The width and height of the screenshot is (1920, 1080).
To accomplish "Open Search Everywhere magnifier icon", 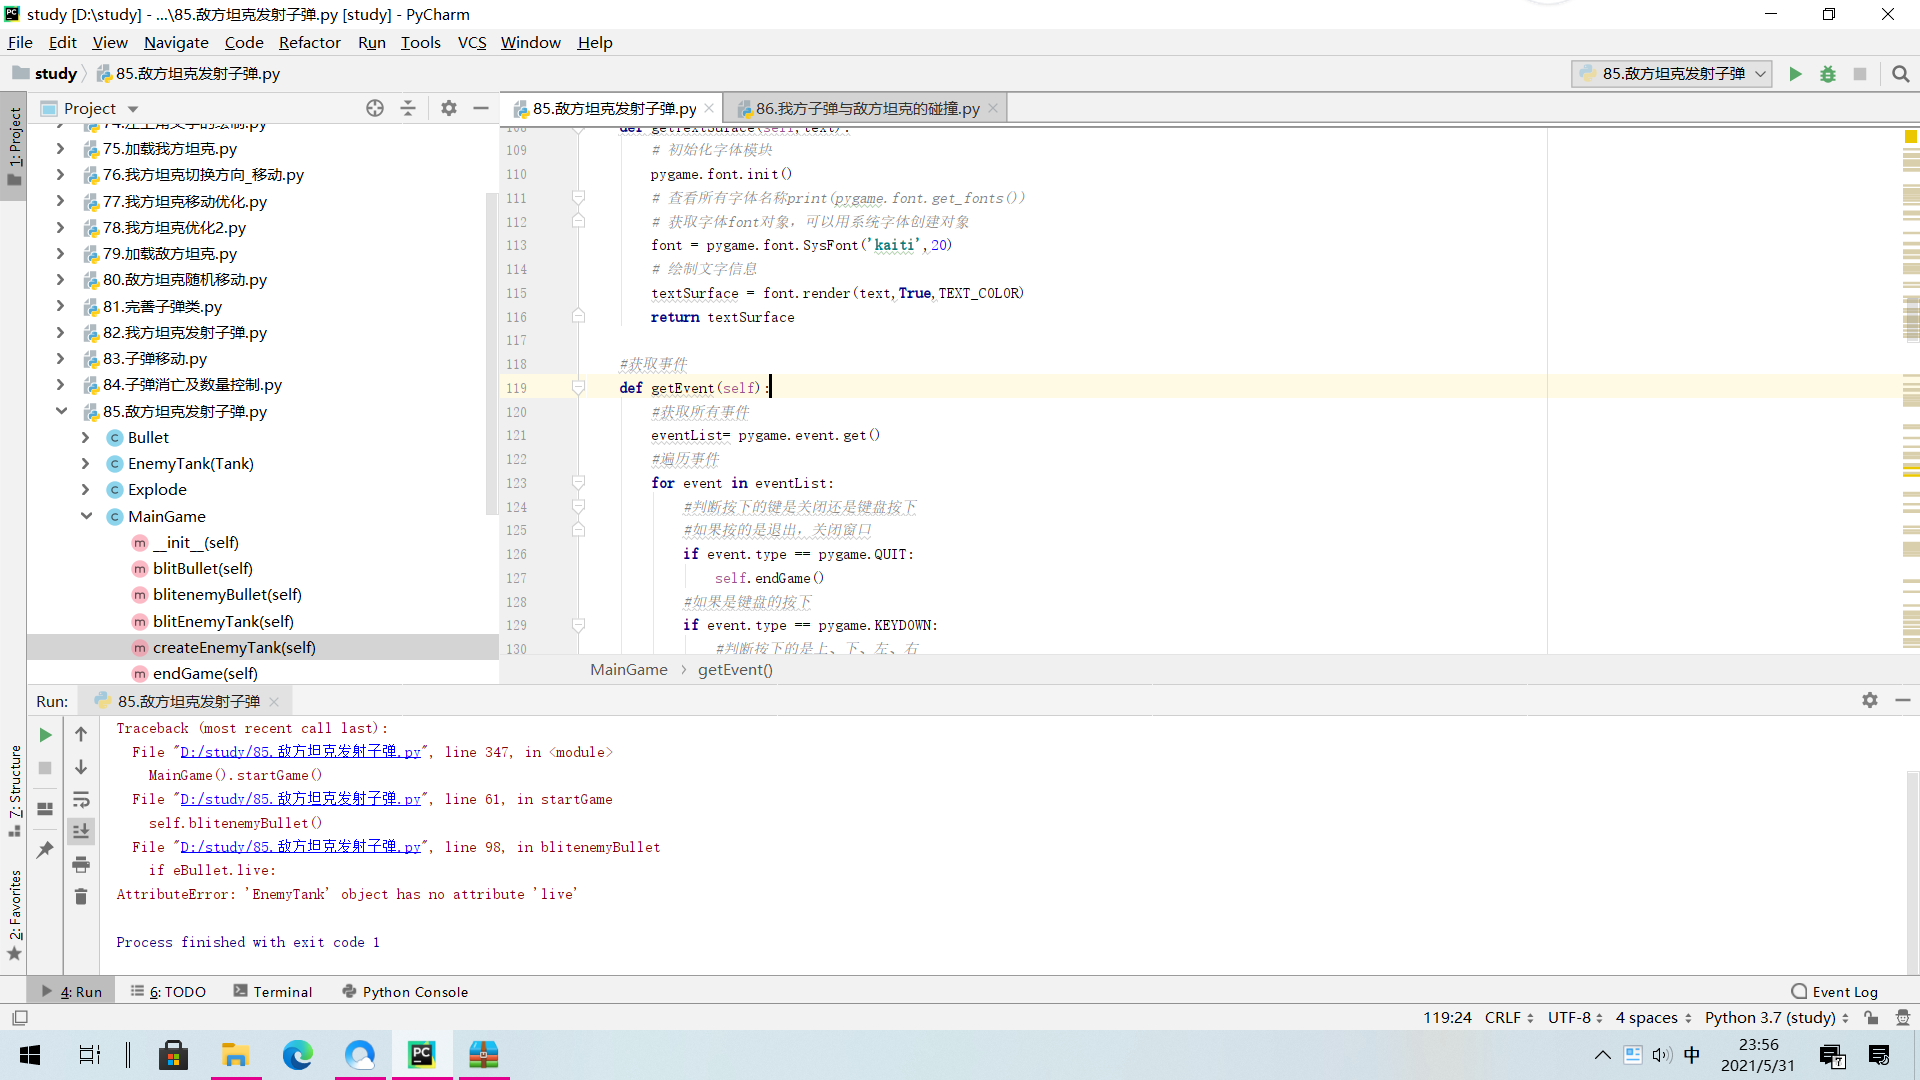I will point(1901,74).
